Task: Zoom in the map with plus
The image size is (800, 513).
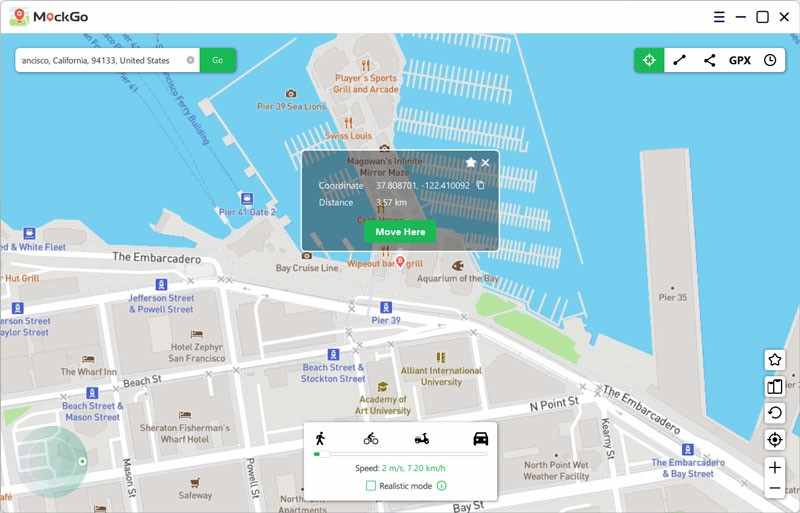Action: tap(774, 468)
